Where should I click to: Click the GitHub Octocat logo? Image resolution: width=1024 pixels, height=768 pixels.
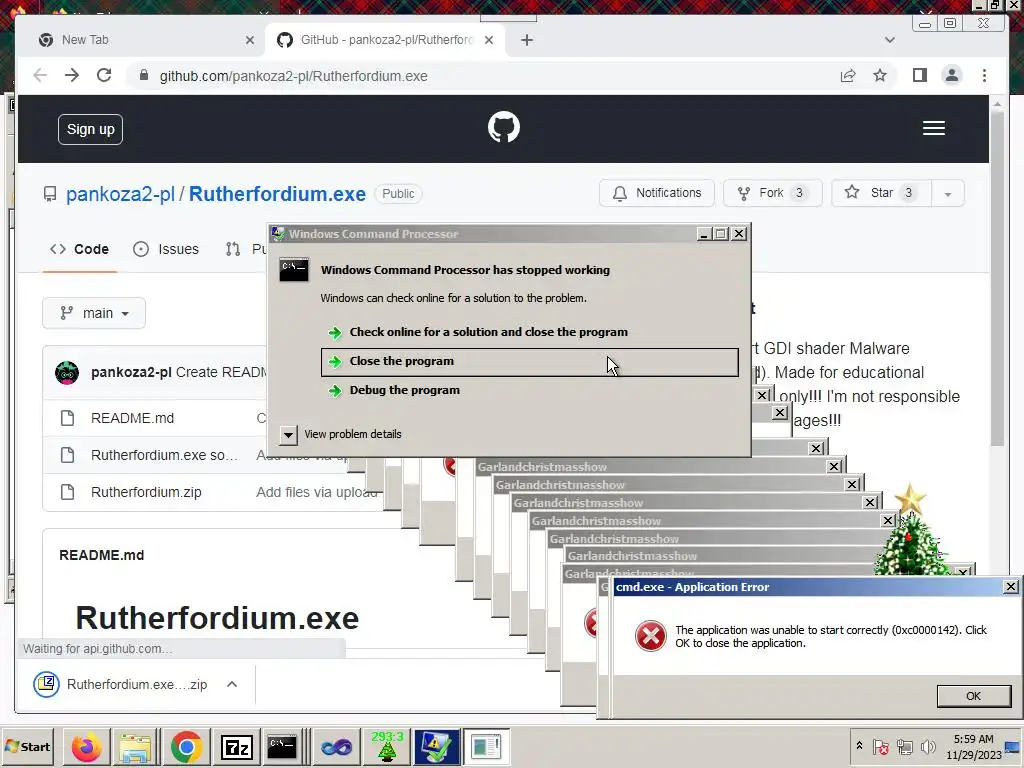[504, 127]
